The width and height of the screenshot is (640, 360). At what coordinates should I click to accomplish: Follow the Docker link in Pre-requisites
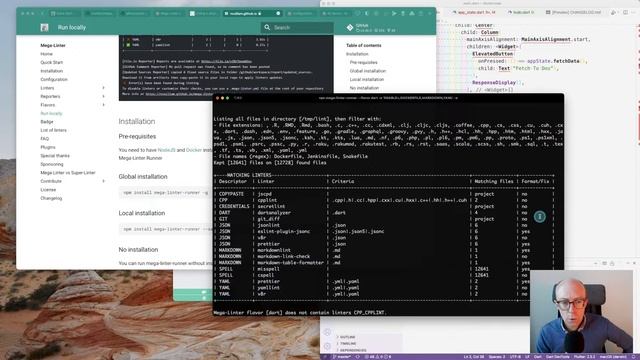[194, 150]
